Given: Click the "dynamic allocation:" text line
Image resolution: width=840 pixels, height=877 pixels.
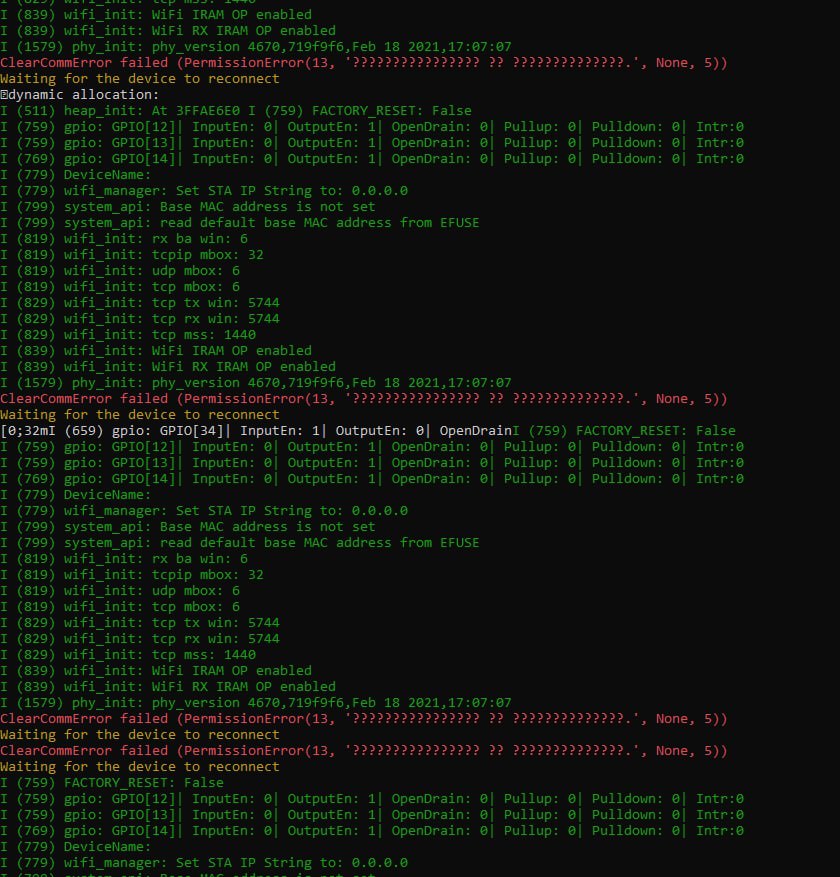Looking at the screenshot, I should (80, 95).
